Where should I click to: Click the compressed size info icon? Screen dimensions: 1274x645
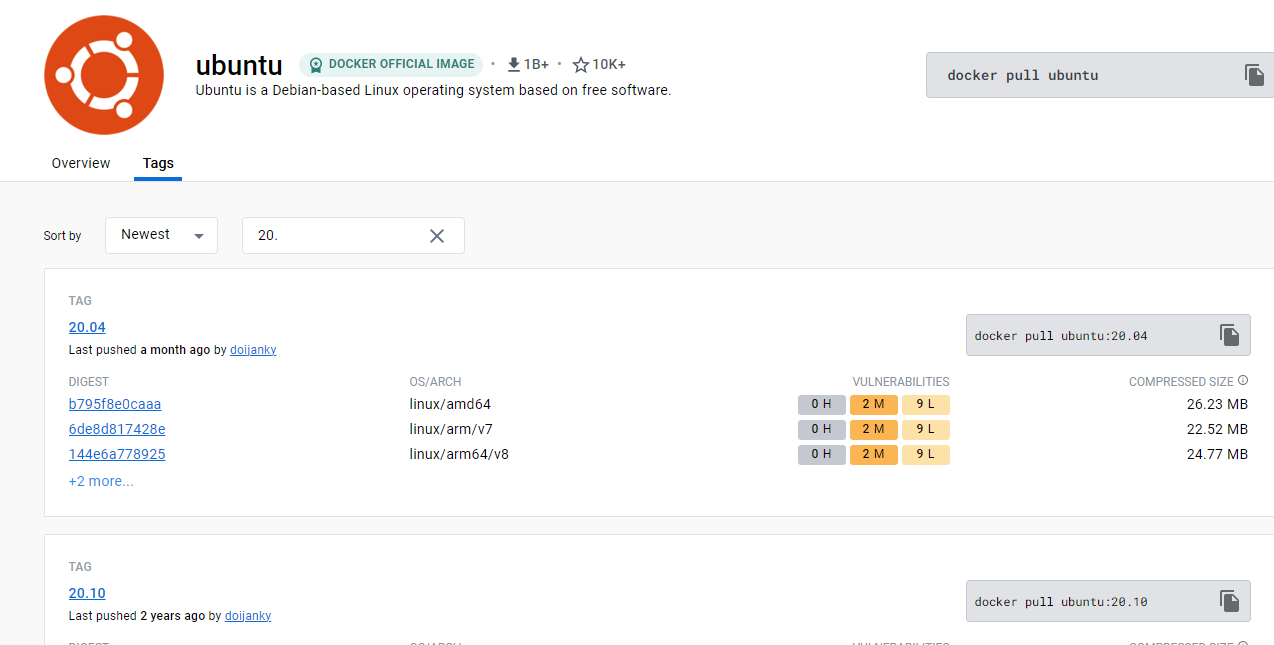tap(1243, 381)
